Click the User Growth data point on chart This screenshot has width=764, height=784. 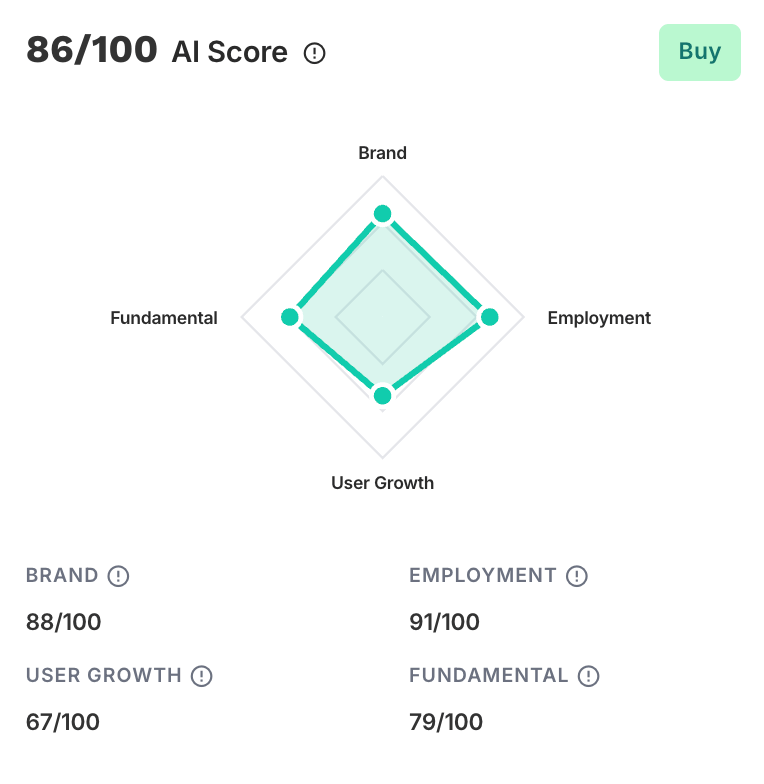tap(382, 395)
